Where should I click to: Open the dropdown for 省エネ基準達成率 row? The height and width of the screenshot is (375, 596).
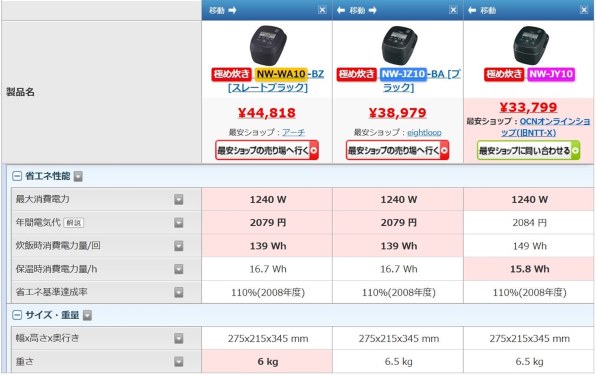pos(179,292)
